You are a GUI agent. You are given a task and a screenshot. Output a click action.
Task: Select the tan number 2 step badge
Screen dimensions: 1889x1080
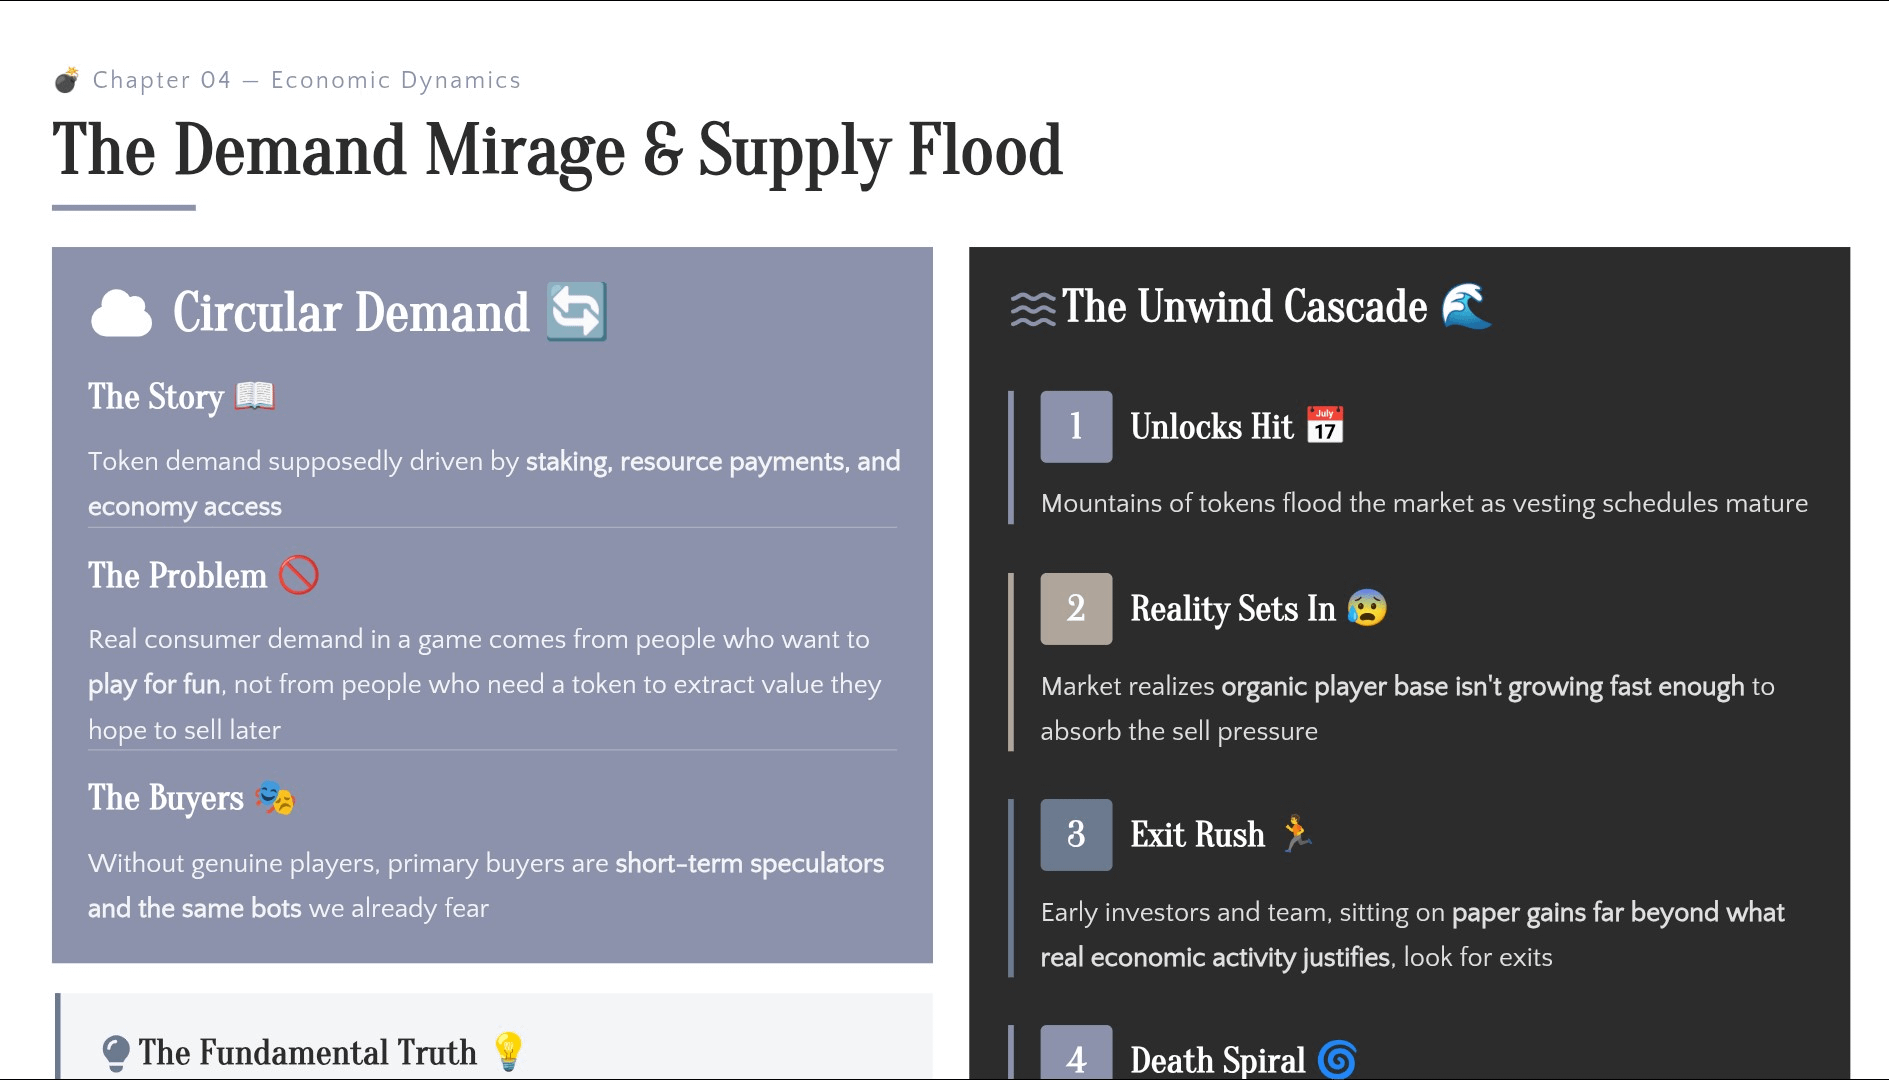(1076, 609)
